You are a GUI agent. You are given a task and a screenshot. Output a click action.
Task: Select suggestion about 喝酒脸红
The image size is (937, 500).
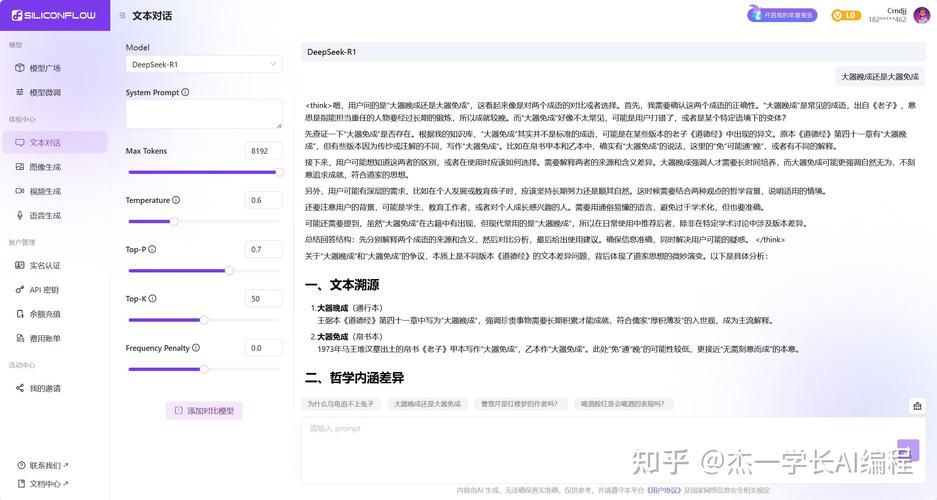pos(623,404)
